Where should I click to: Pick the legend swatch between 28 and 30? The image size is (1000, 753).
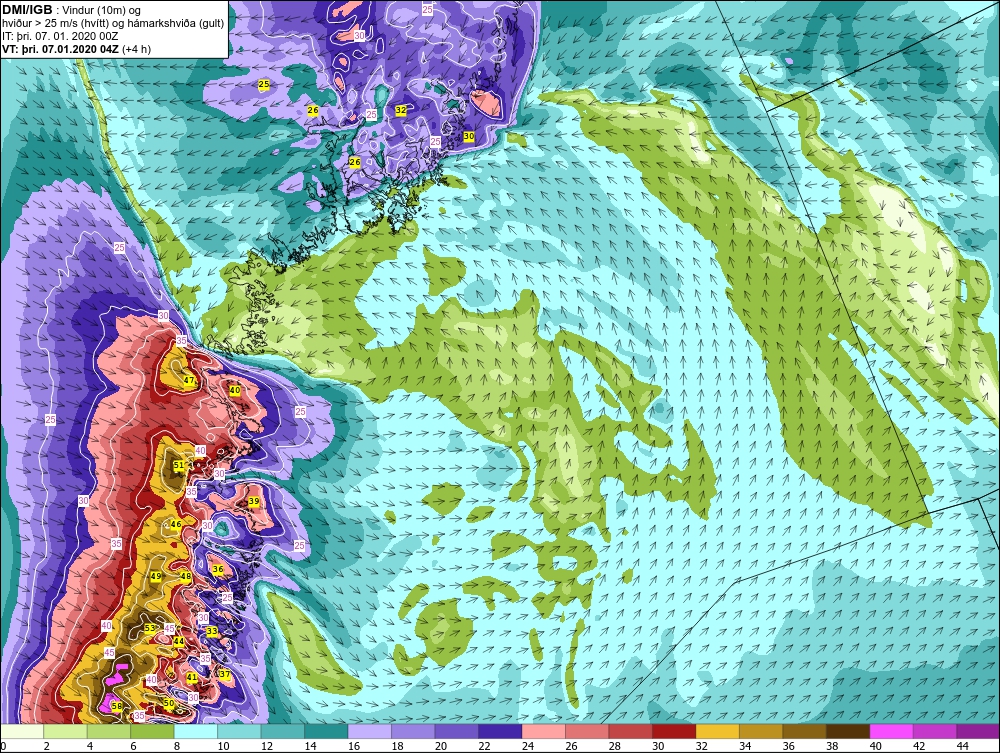coord(630,731)
